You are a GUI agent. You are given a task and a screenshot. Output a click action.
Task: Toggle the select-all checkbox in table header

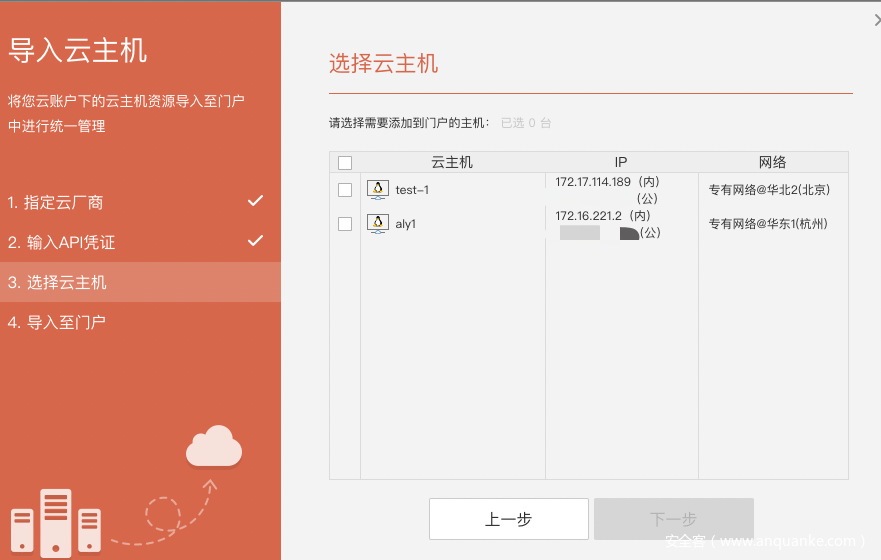[x=345, y=162]
